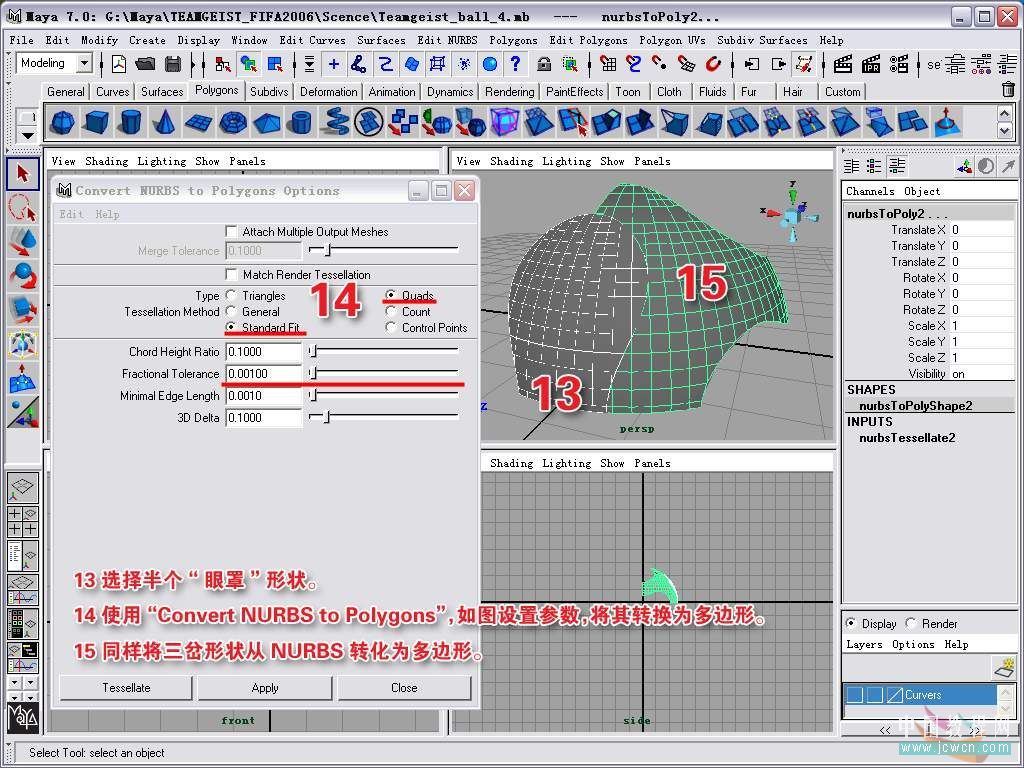The height and width of the screenshot is (768, 1024).
Task: Open perspective viewport Shading menu
Action: (511, 161)
